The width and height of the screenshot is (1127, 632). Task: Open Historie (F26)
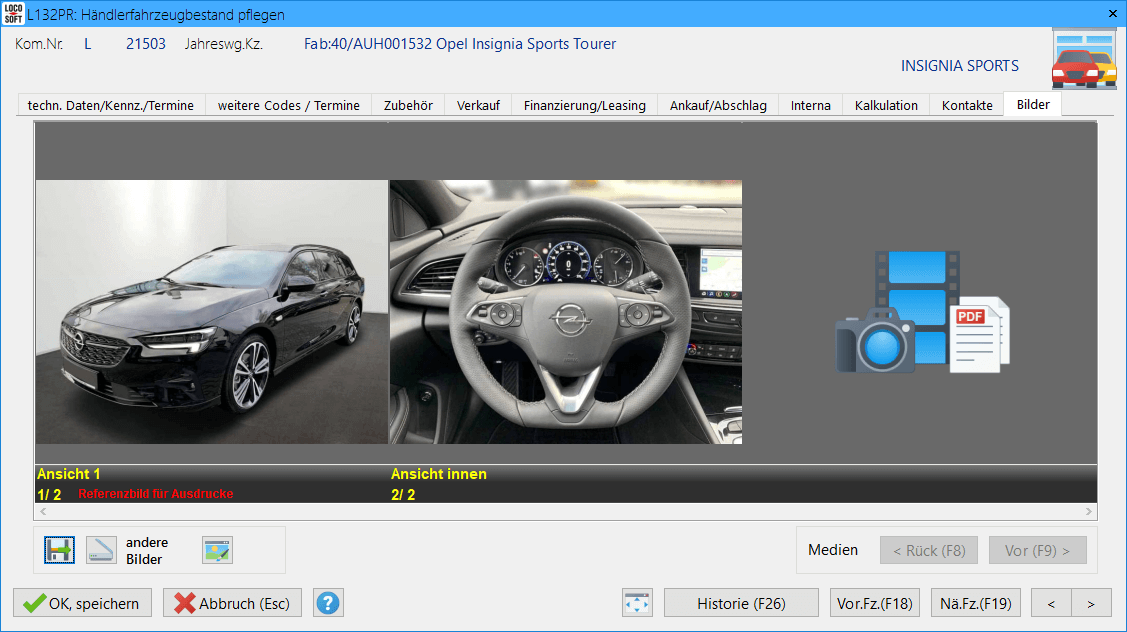[741, 603]
